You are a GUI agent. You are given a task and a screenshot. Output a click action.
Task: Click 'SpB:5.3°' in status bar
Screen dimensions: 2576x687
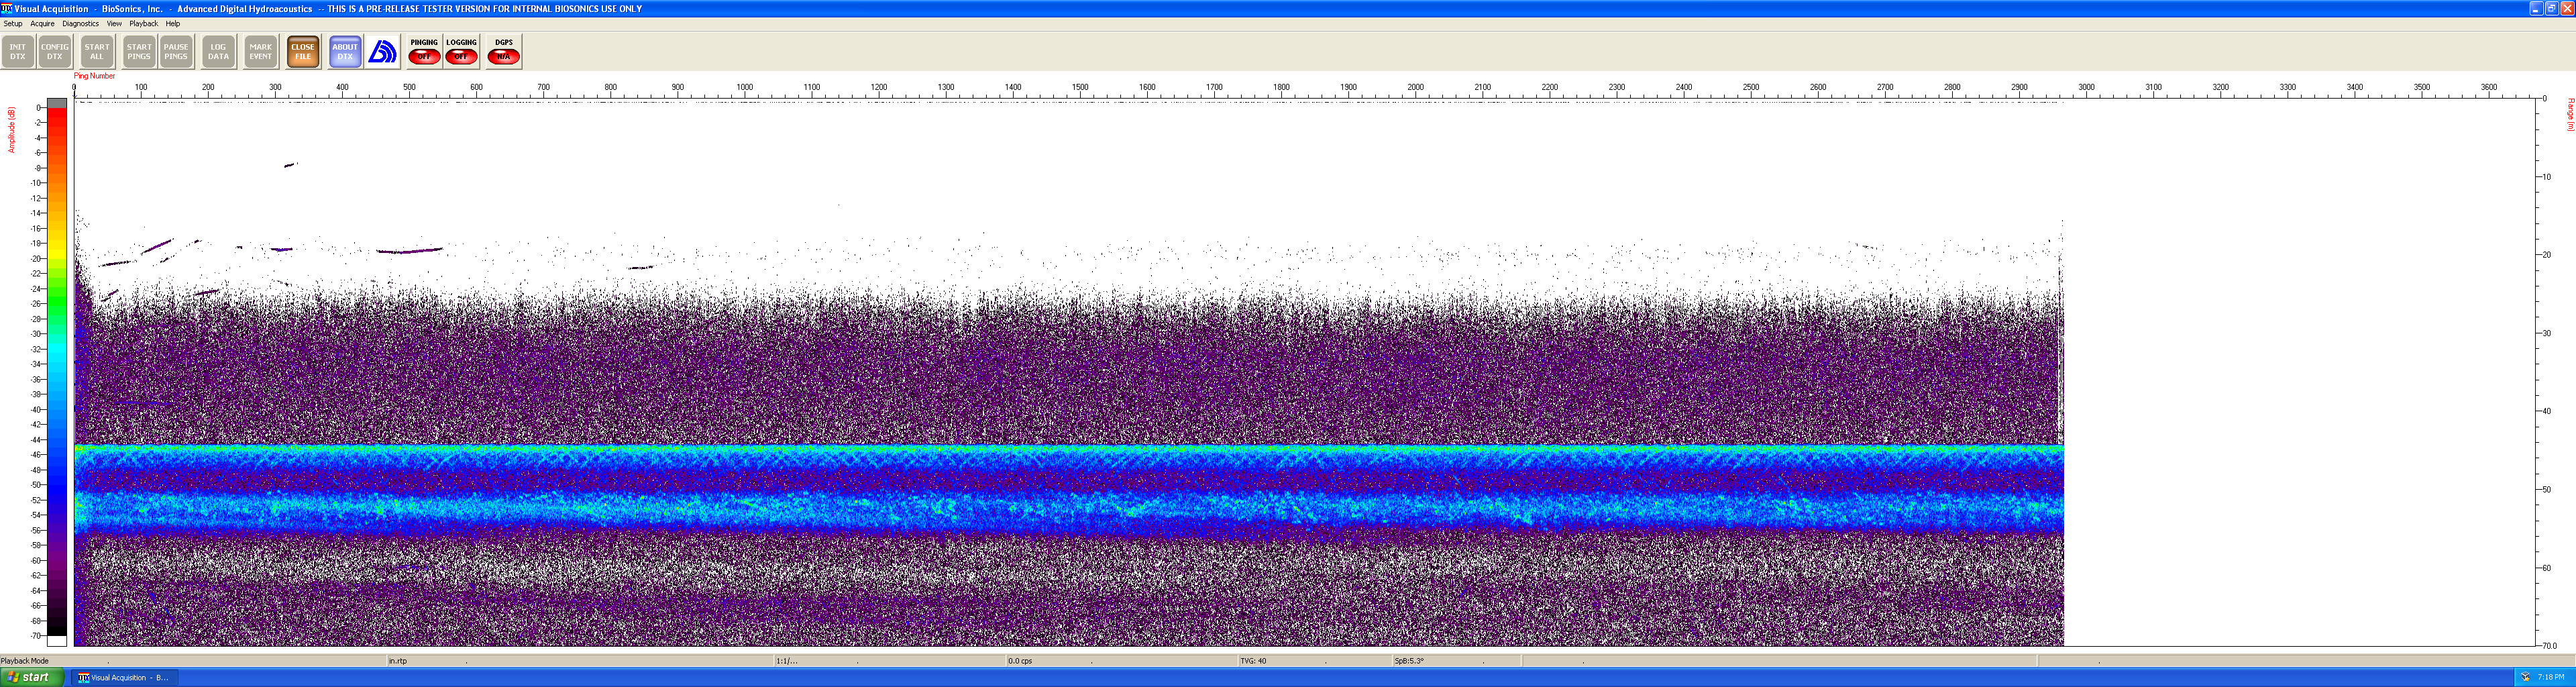1409,661
